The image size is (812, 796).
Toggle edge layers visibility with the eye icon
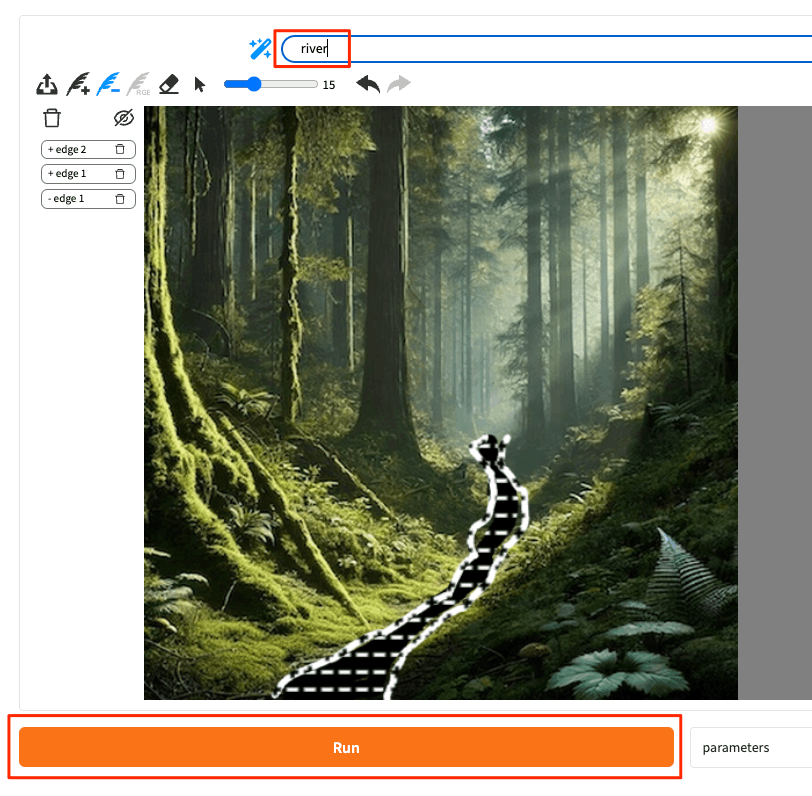(124, 118)
